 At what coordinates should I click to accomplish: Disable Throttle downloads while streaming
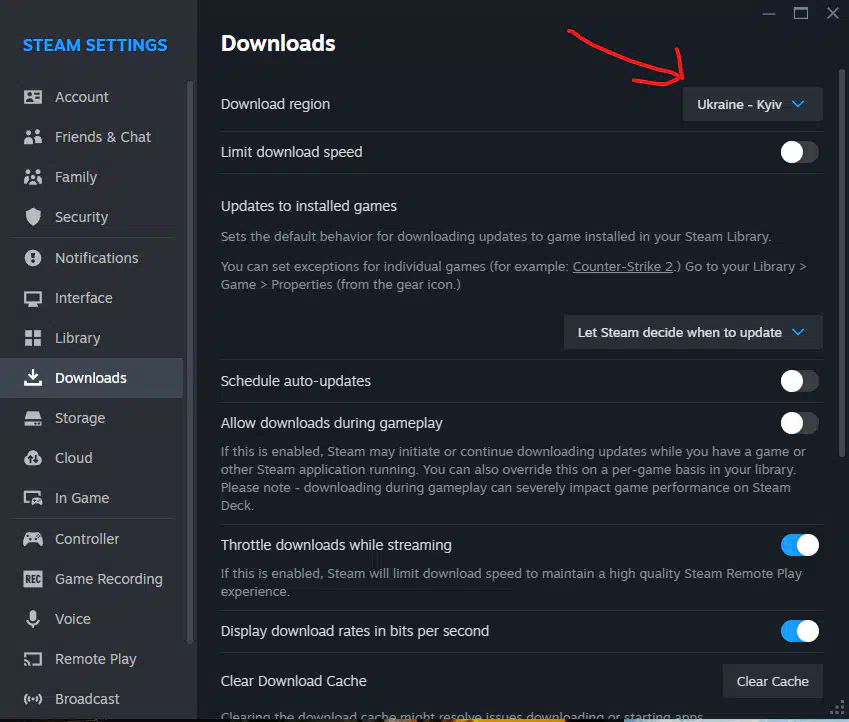click(799, 545)
